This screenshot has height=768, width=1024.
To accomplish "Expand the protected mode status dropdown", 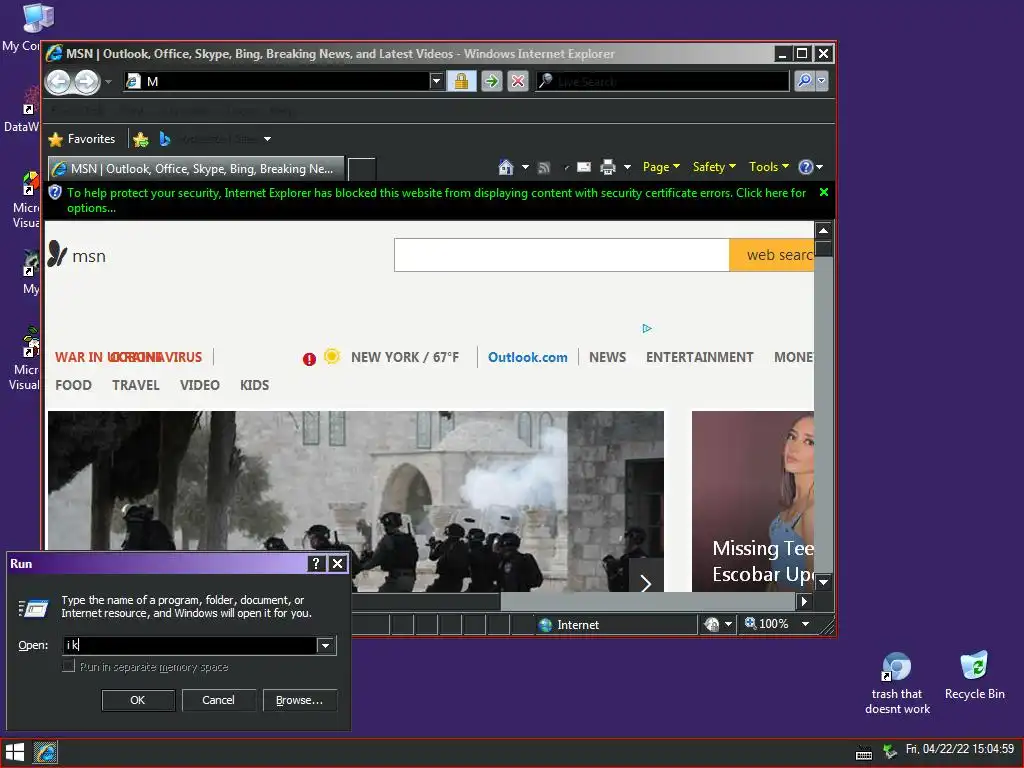I will pos(728,624).
